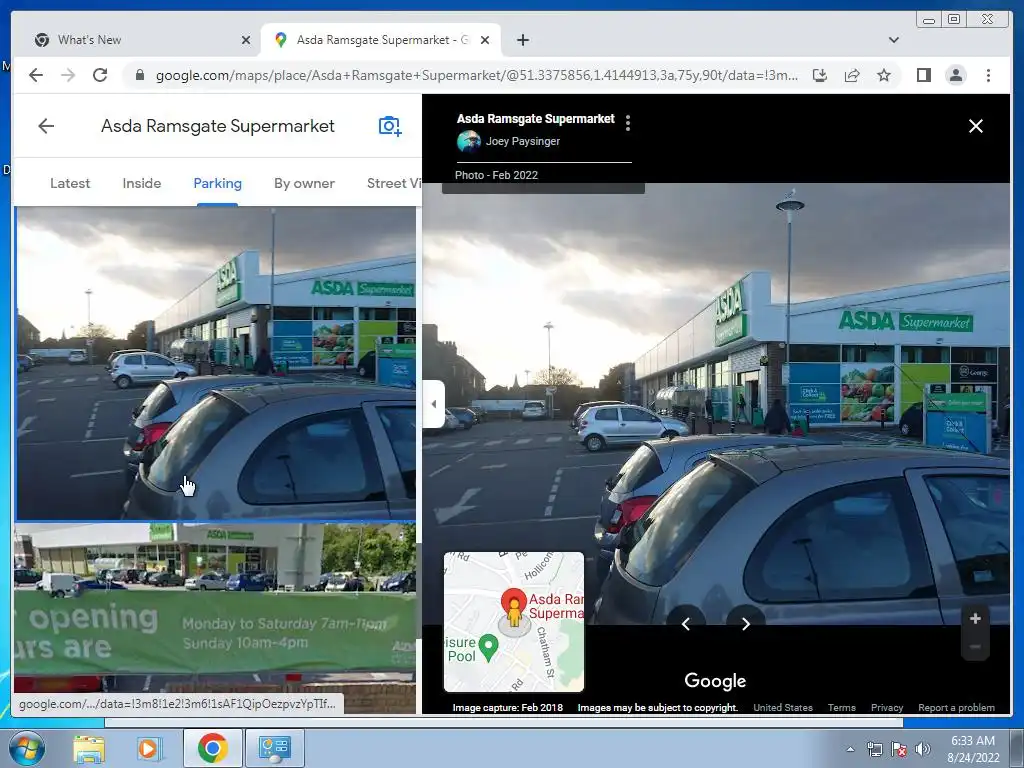Reload the Google Maps page
This screenshot has height=768, width=1024.
(100, 75)
